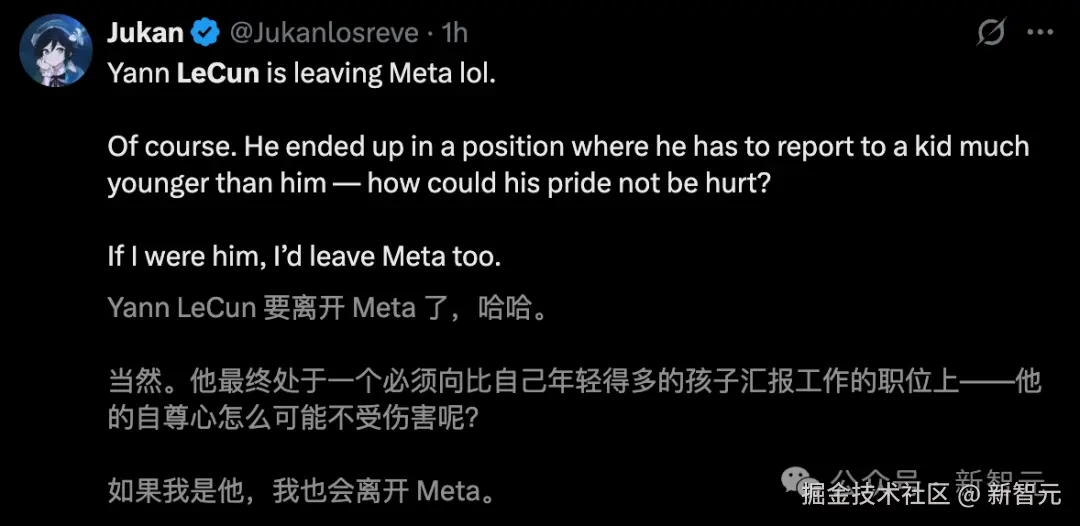Click the 掘金技术社区 watermark text

pos(874,493)
